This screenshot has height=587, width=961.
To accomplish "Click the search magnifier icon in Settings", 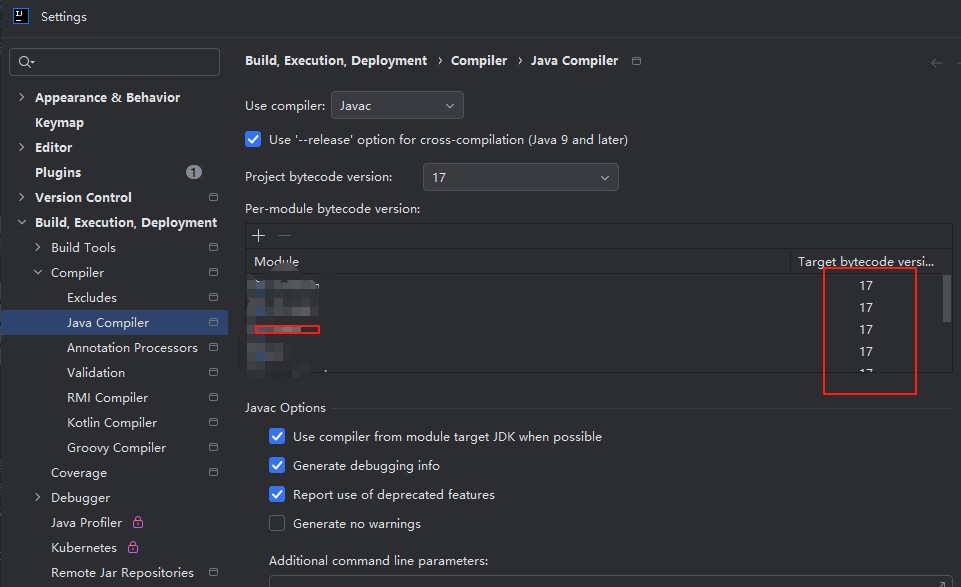I will coord(24,62).
